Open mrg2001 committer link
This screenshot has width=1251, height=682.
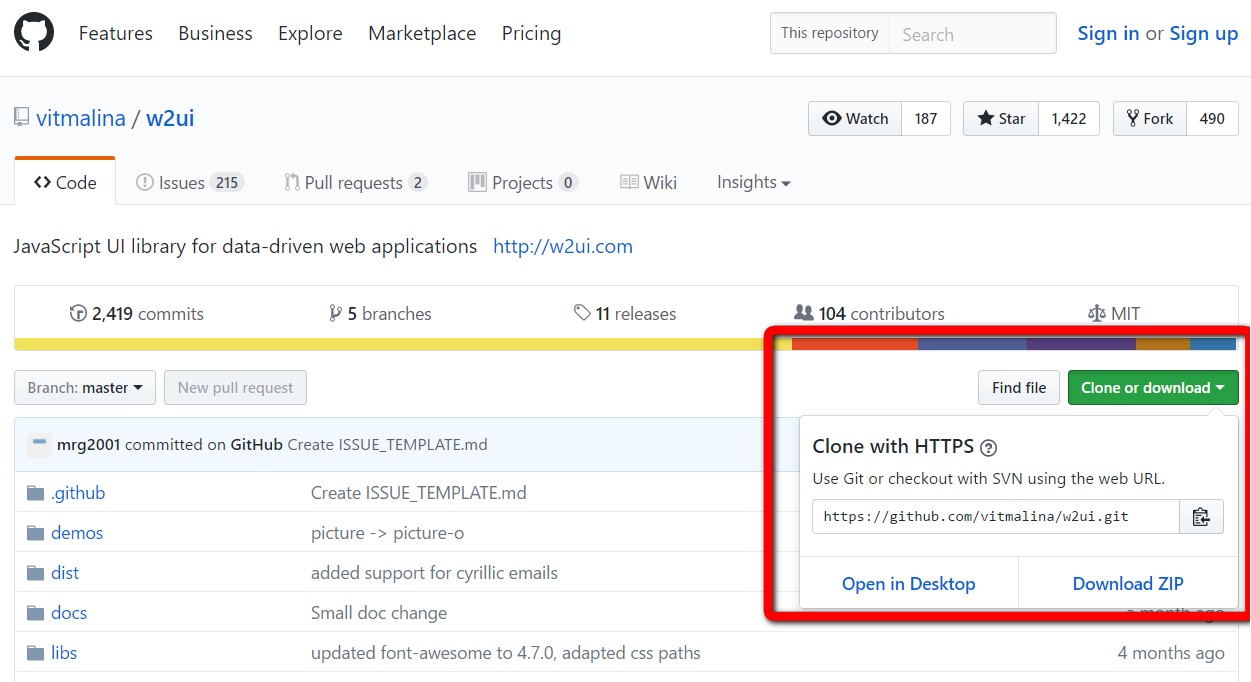(x=89, y=445)
